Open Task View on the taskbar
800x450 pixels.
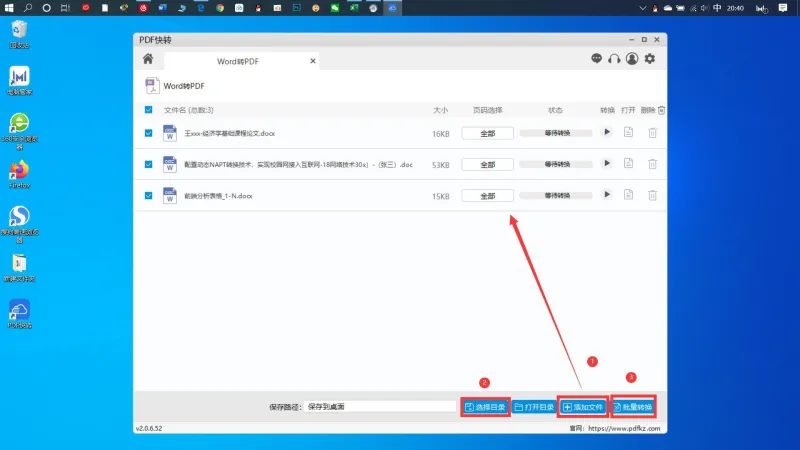[x=65, y=8]
